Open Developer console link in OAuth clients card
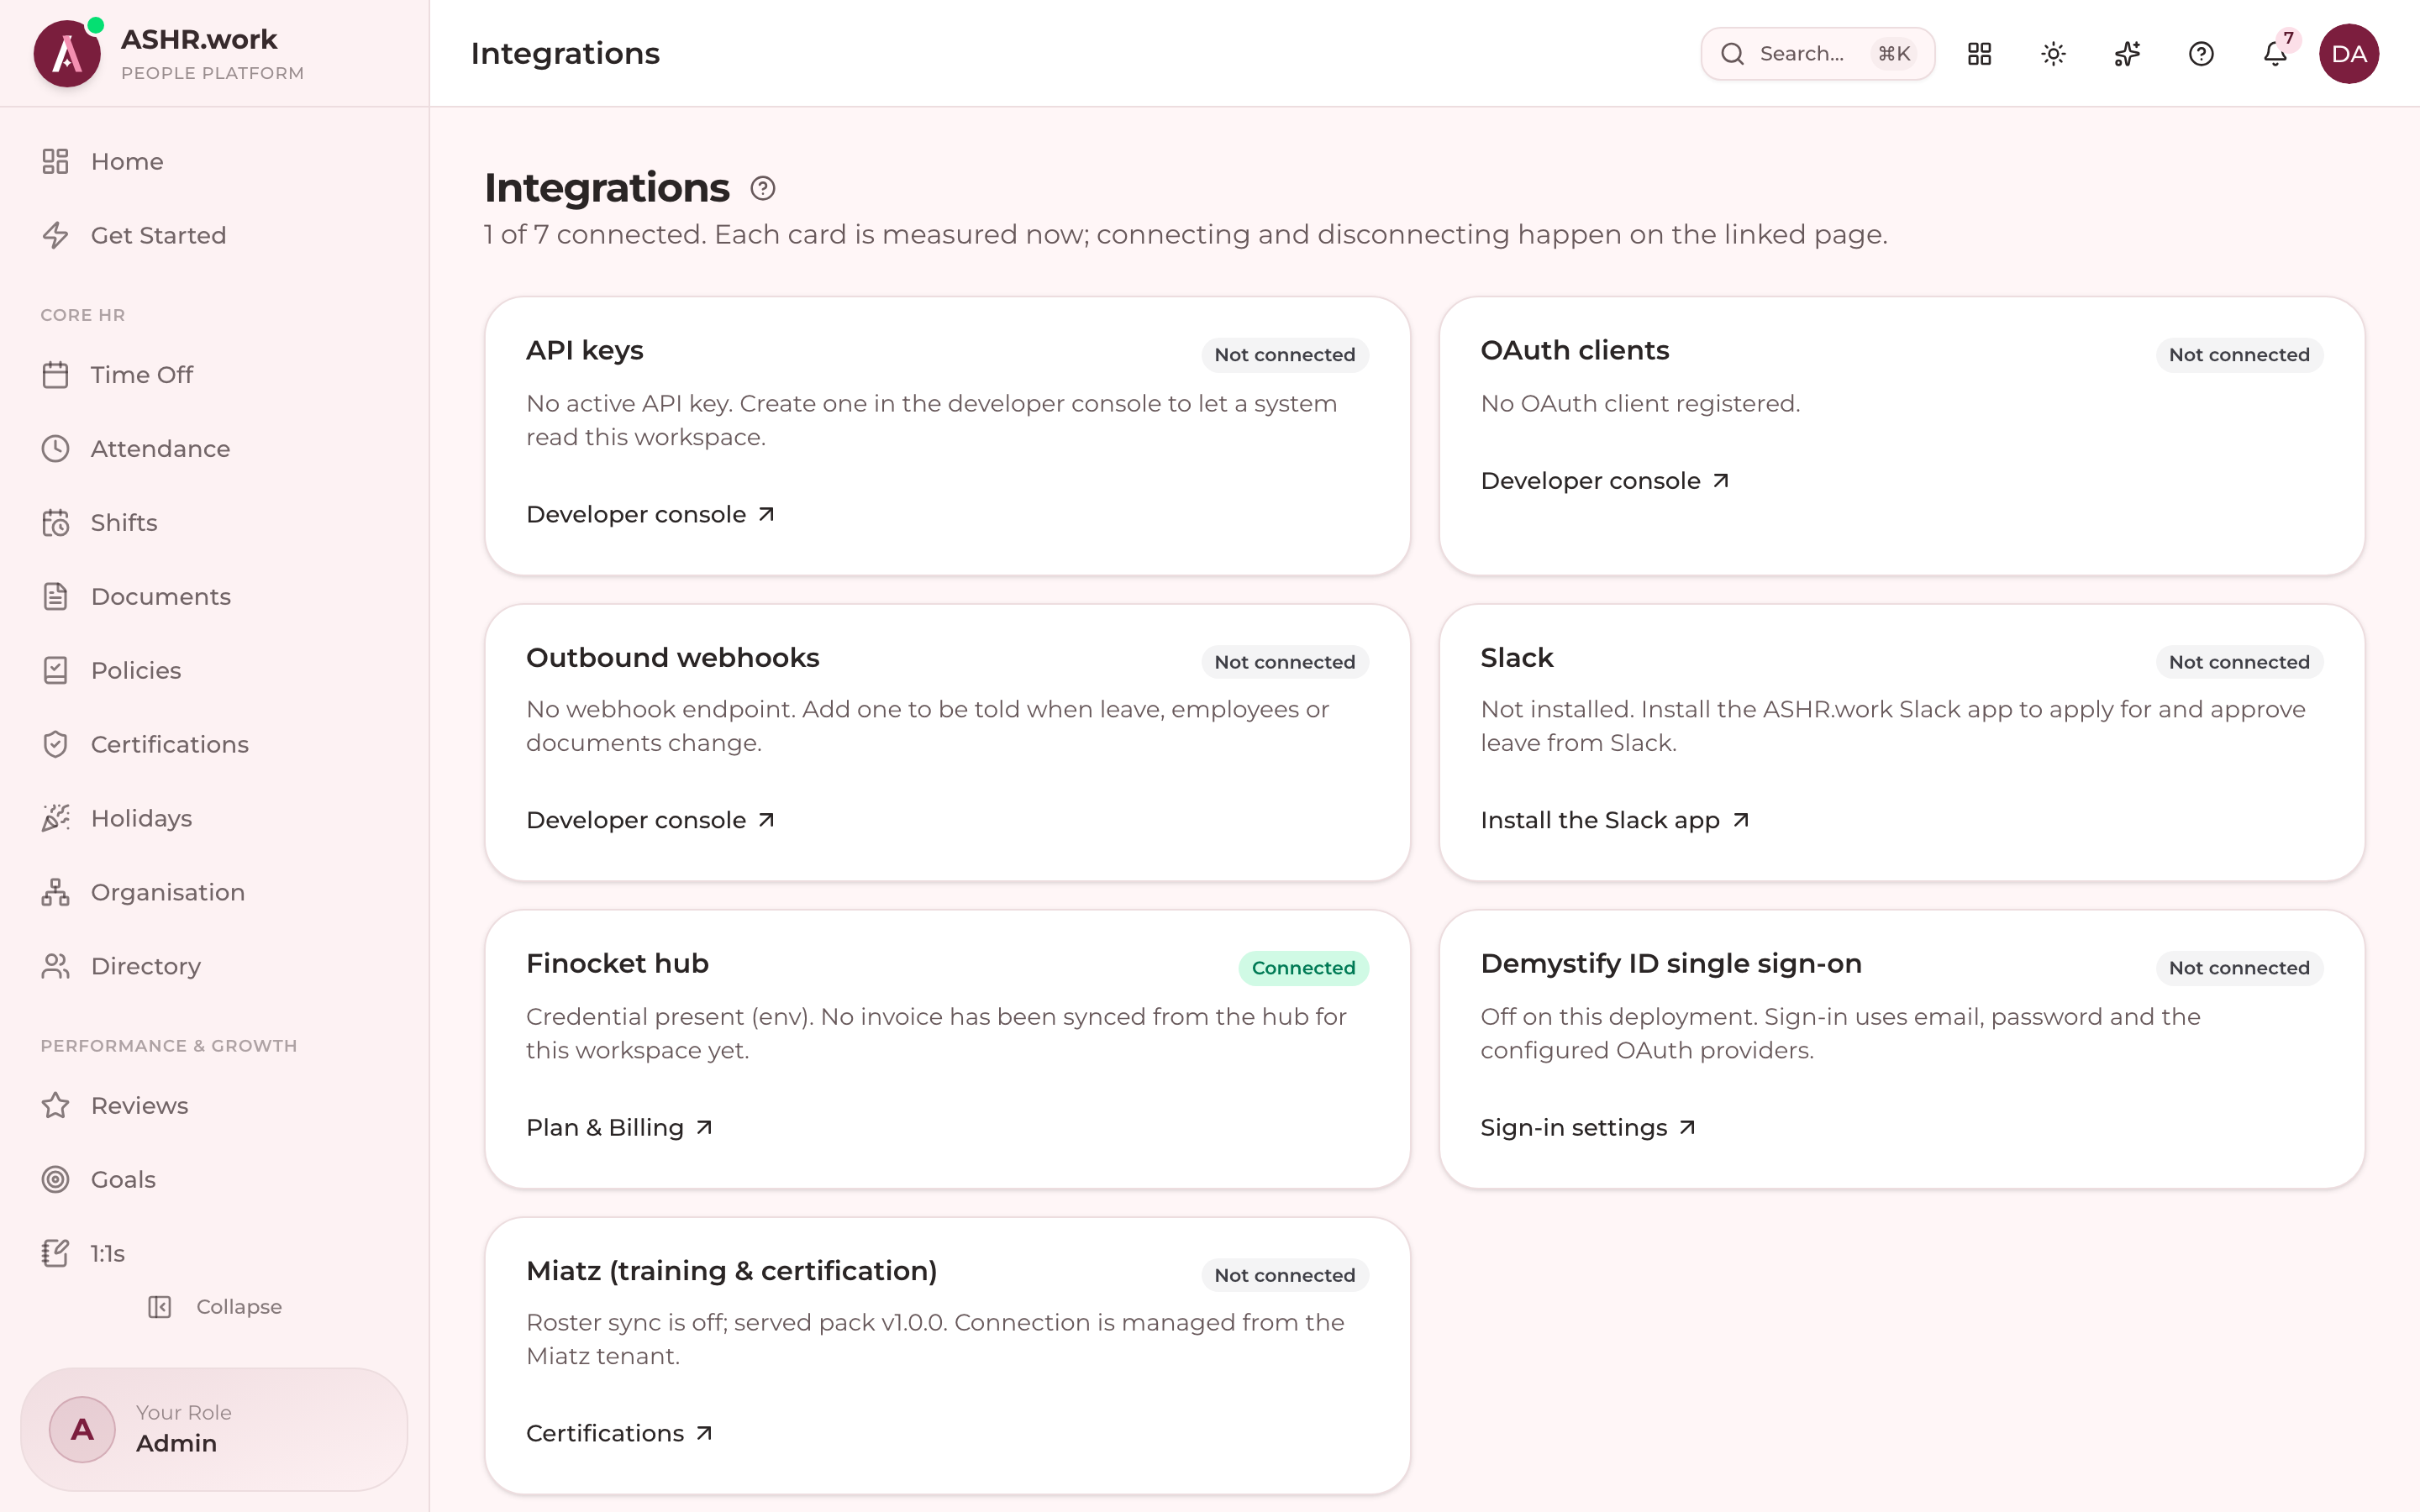The width and height of the screenshot is (2420, 1512). point(1605,481)
